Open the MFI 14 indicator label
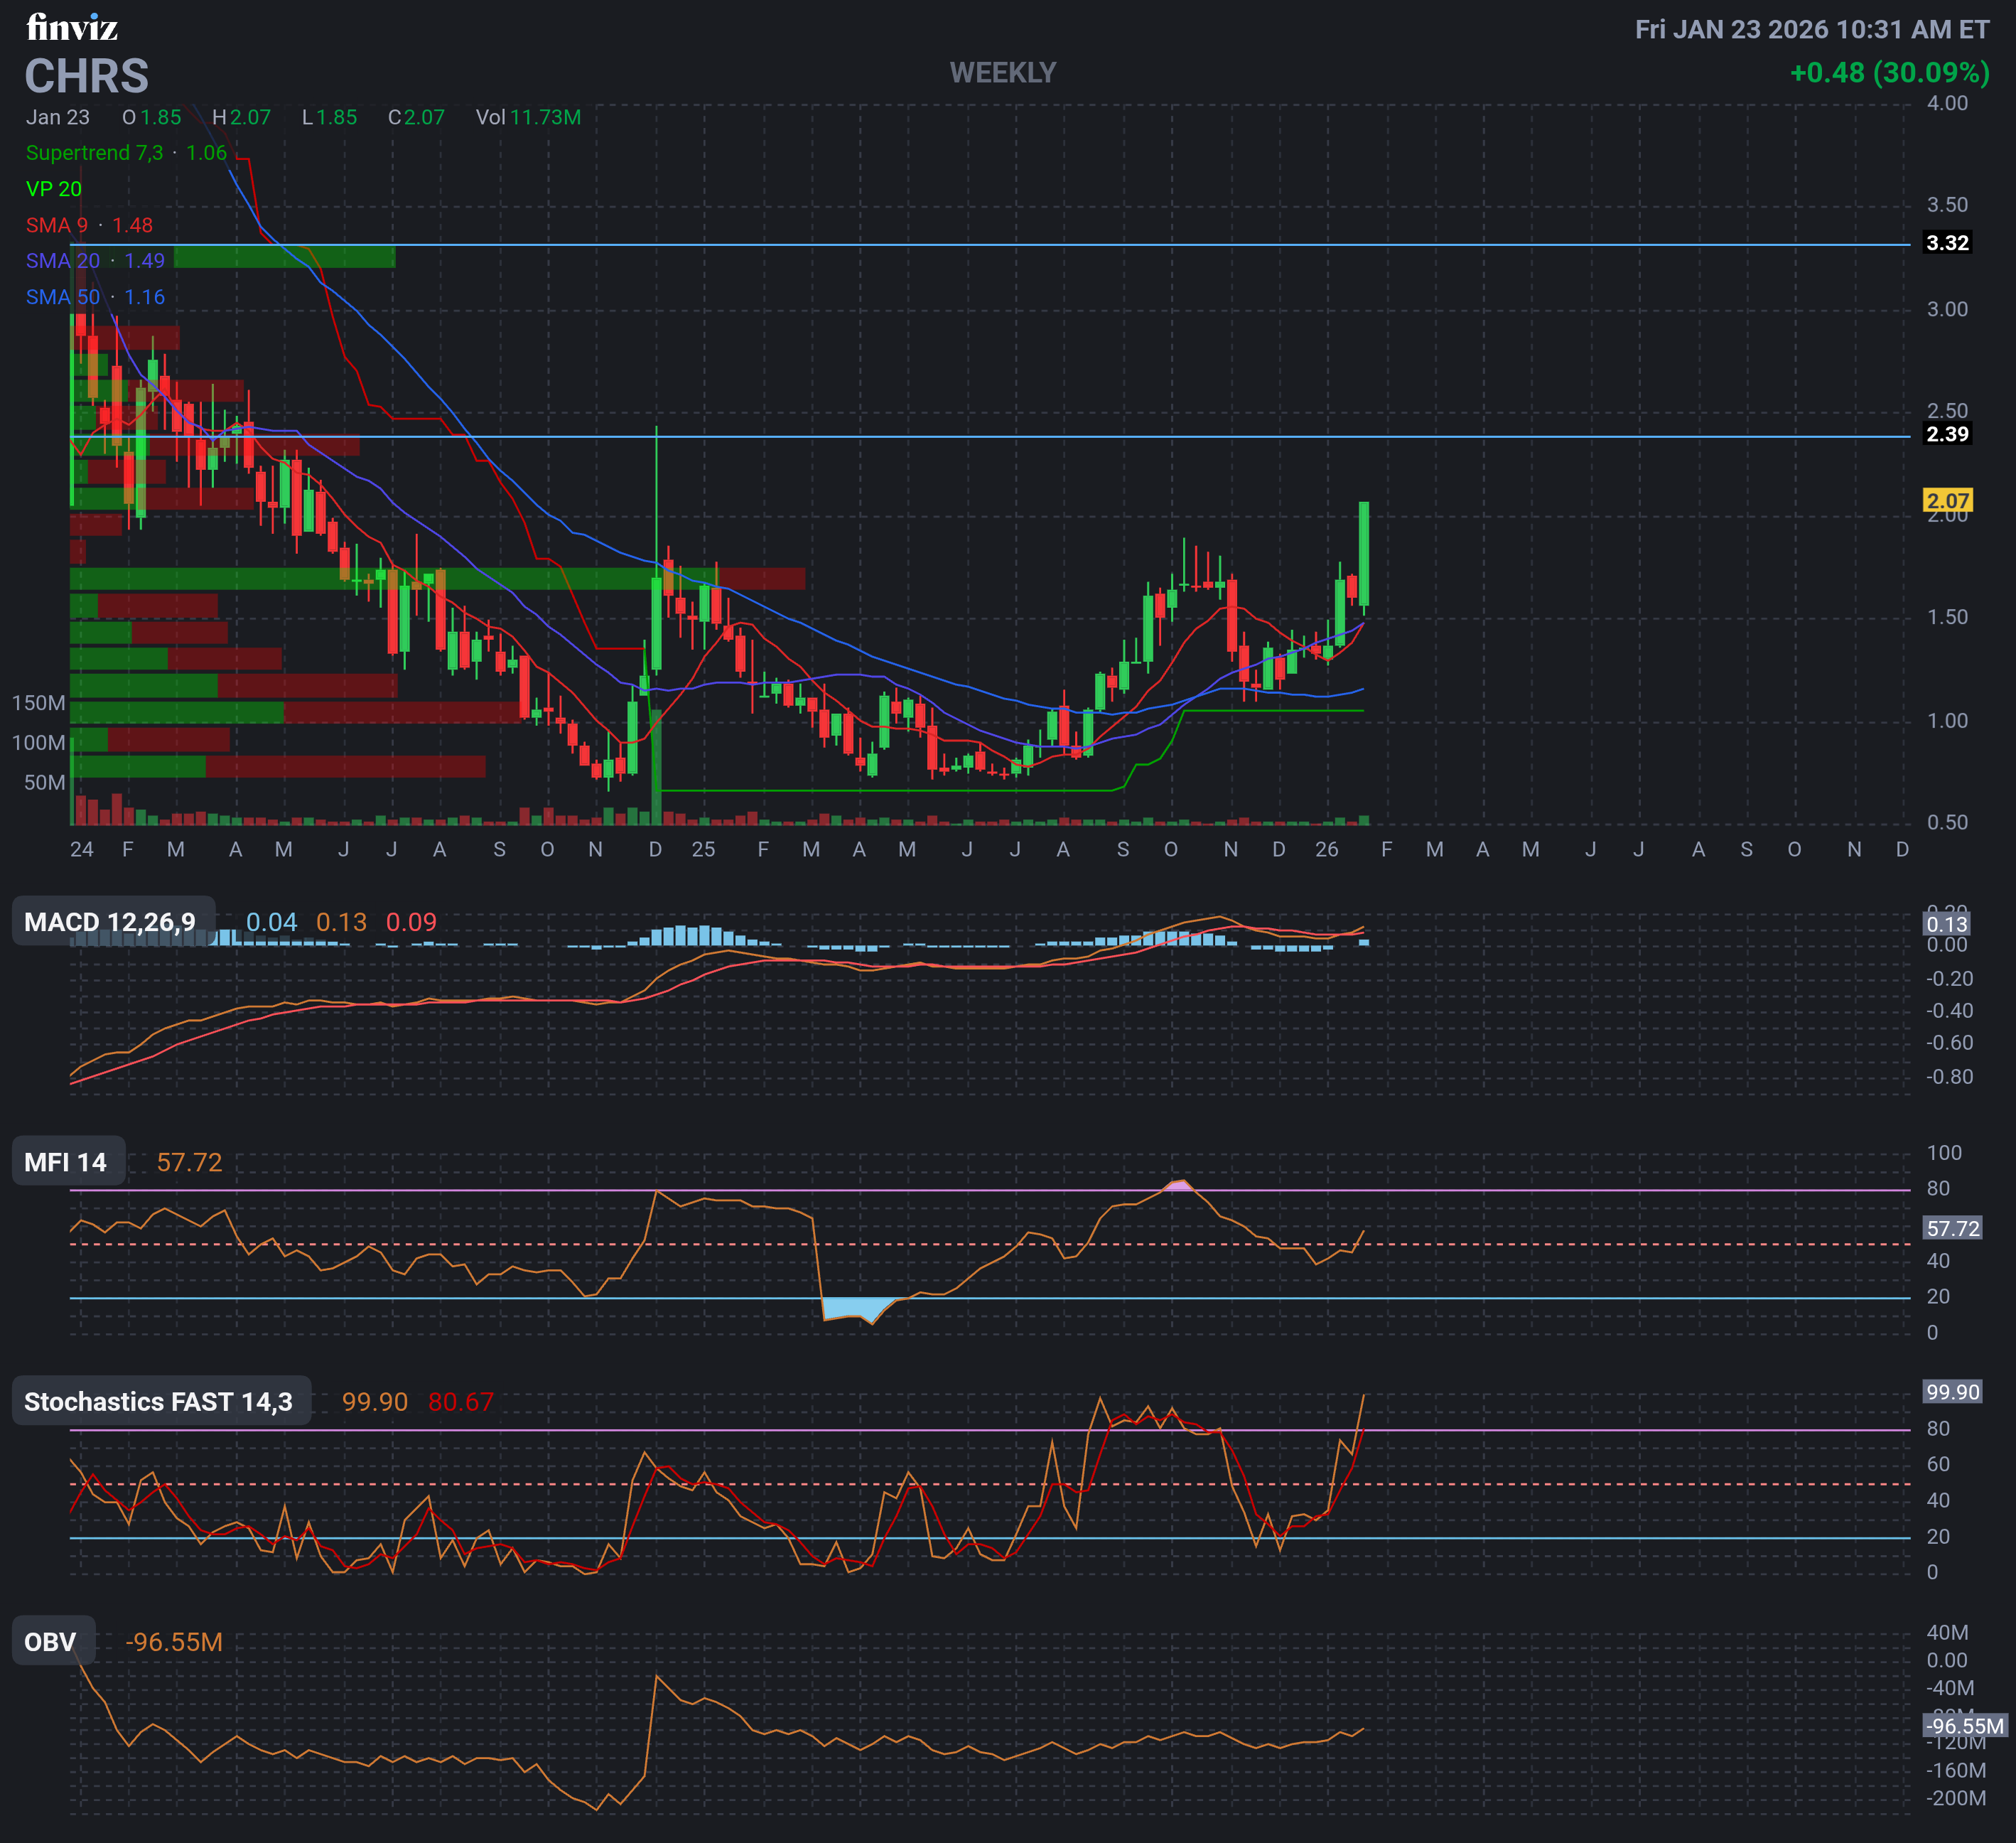The width and height of the screenshot is (2016, 1843). tap(66, 1162)
